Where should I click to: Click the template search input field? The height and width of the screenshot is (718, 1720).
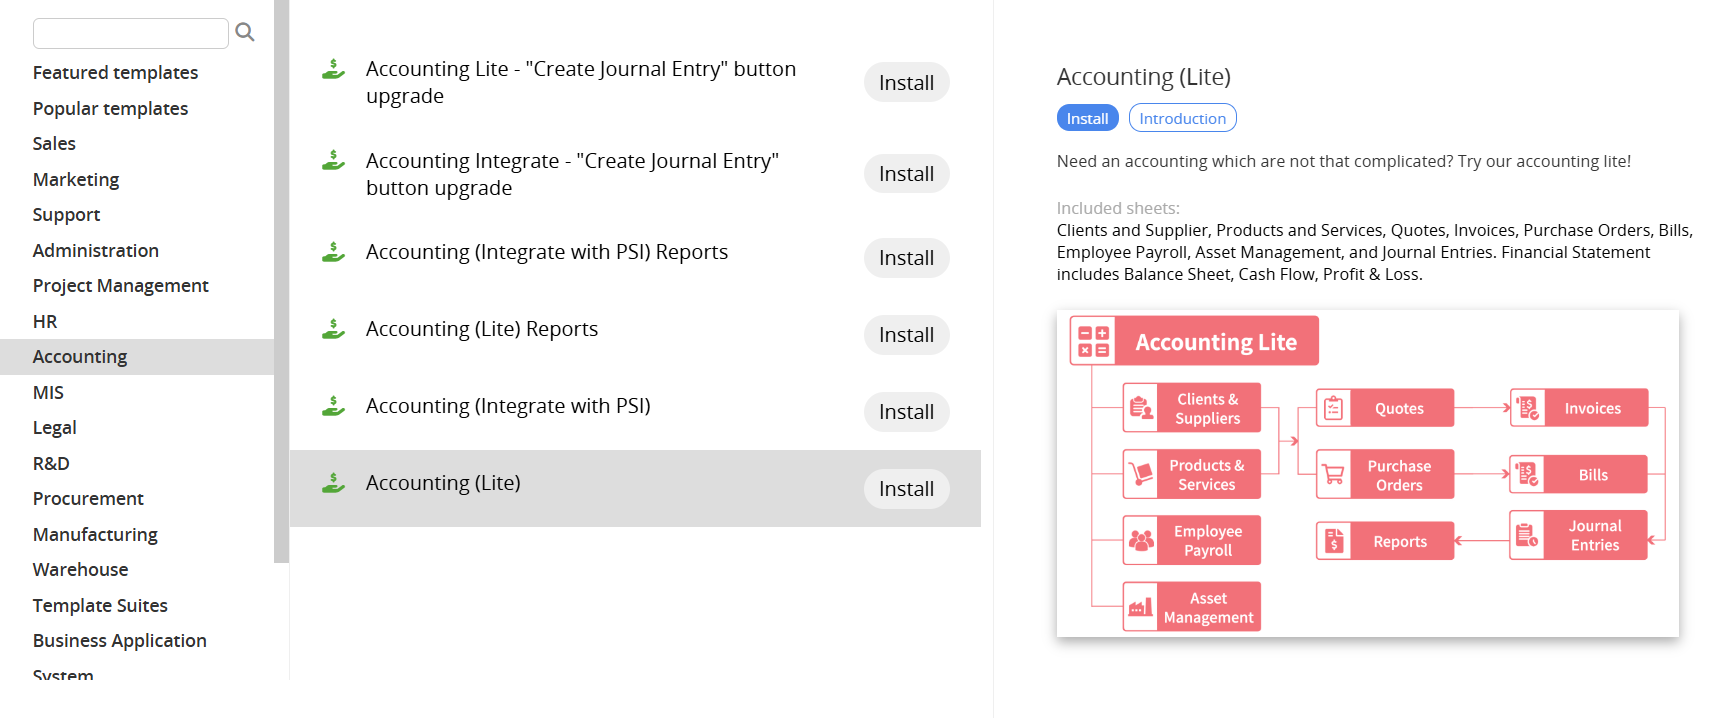131,33
